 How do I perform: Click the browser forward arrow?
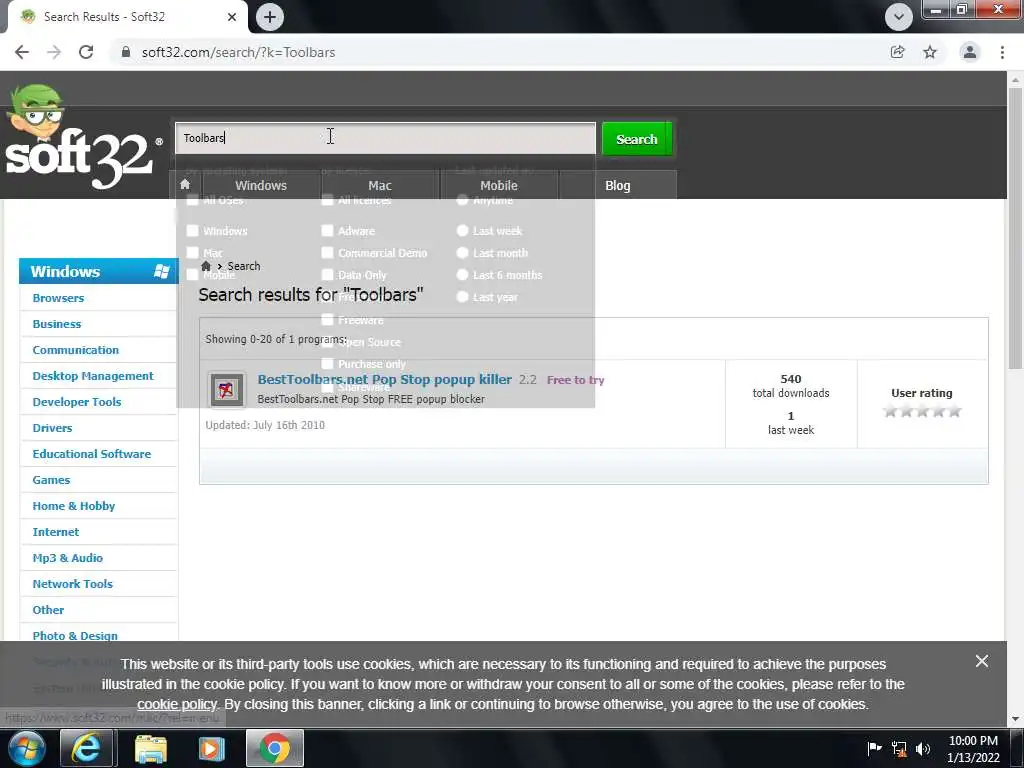(x=54, y=52)
